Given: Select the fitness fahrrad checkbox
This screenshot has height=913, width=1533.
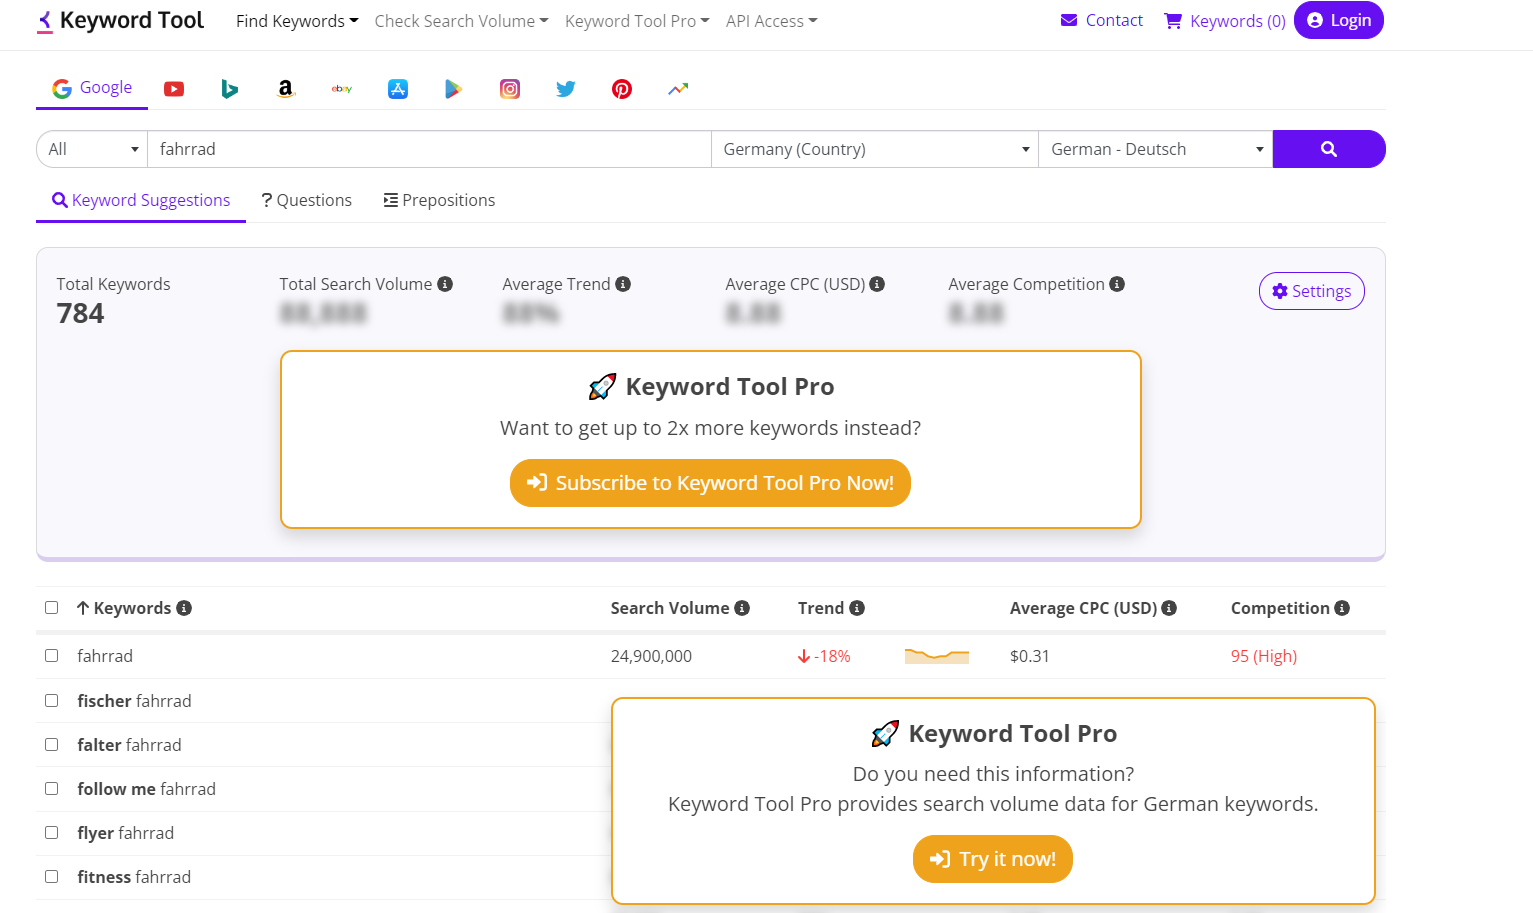Looking at the screenshot, I should (x=52, y=877).
